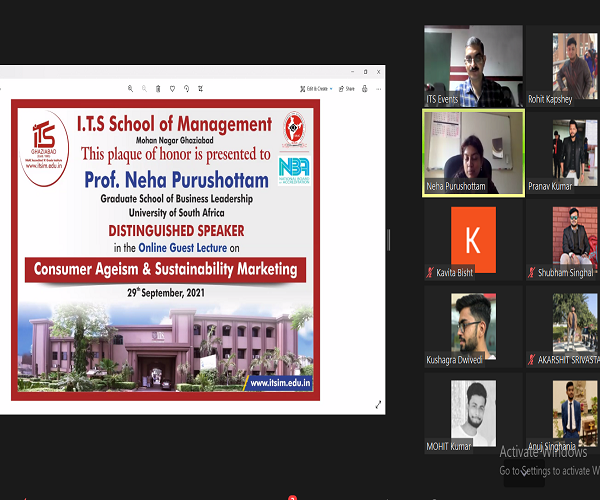
Task: Click AKARSHIT SRIVASTAVA muted microphone icon
Action: [x=532, y=359]
